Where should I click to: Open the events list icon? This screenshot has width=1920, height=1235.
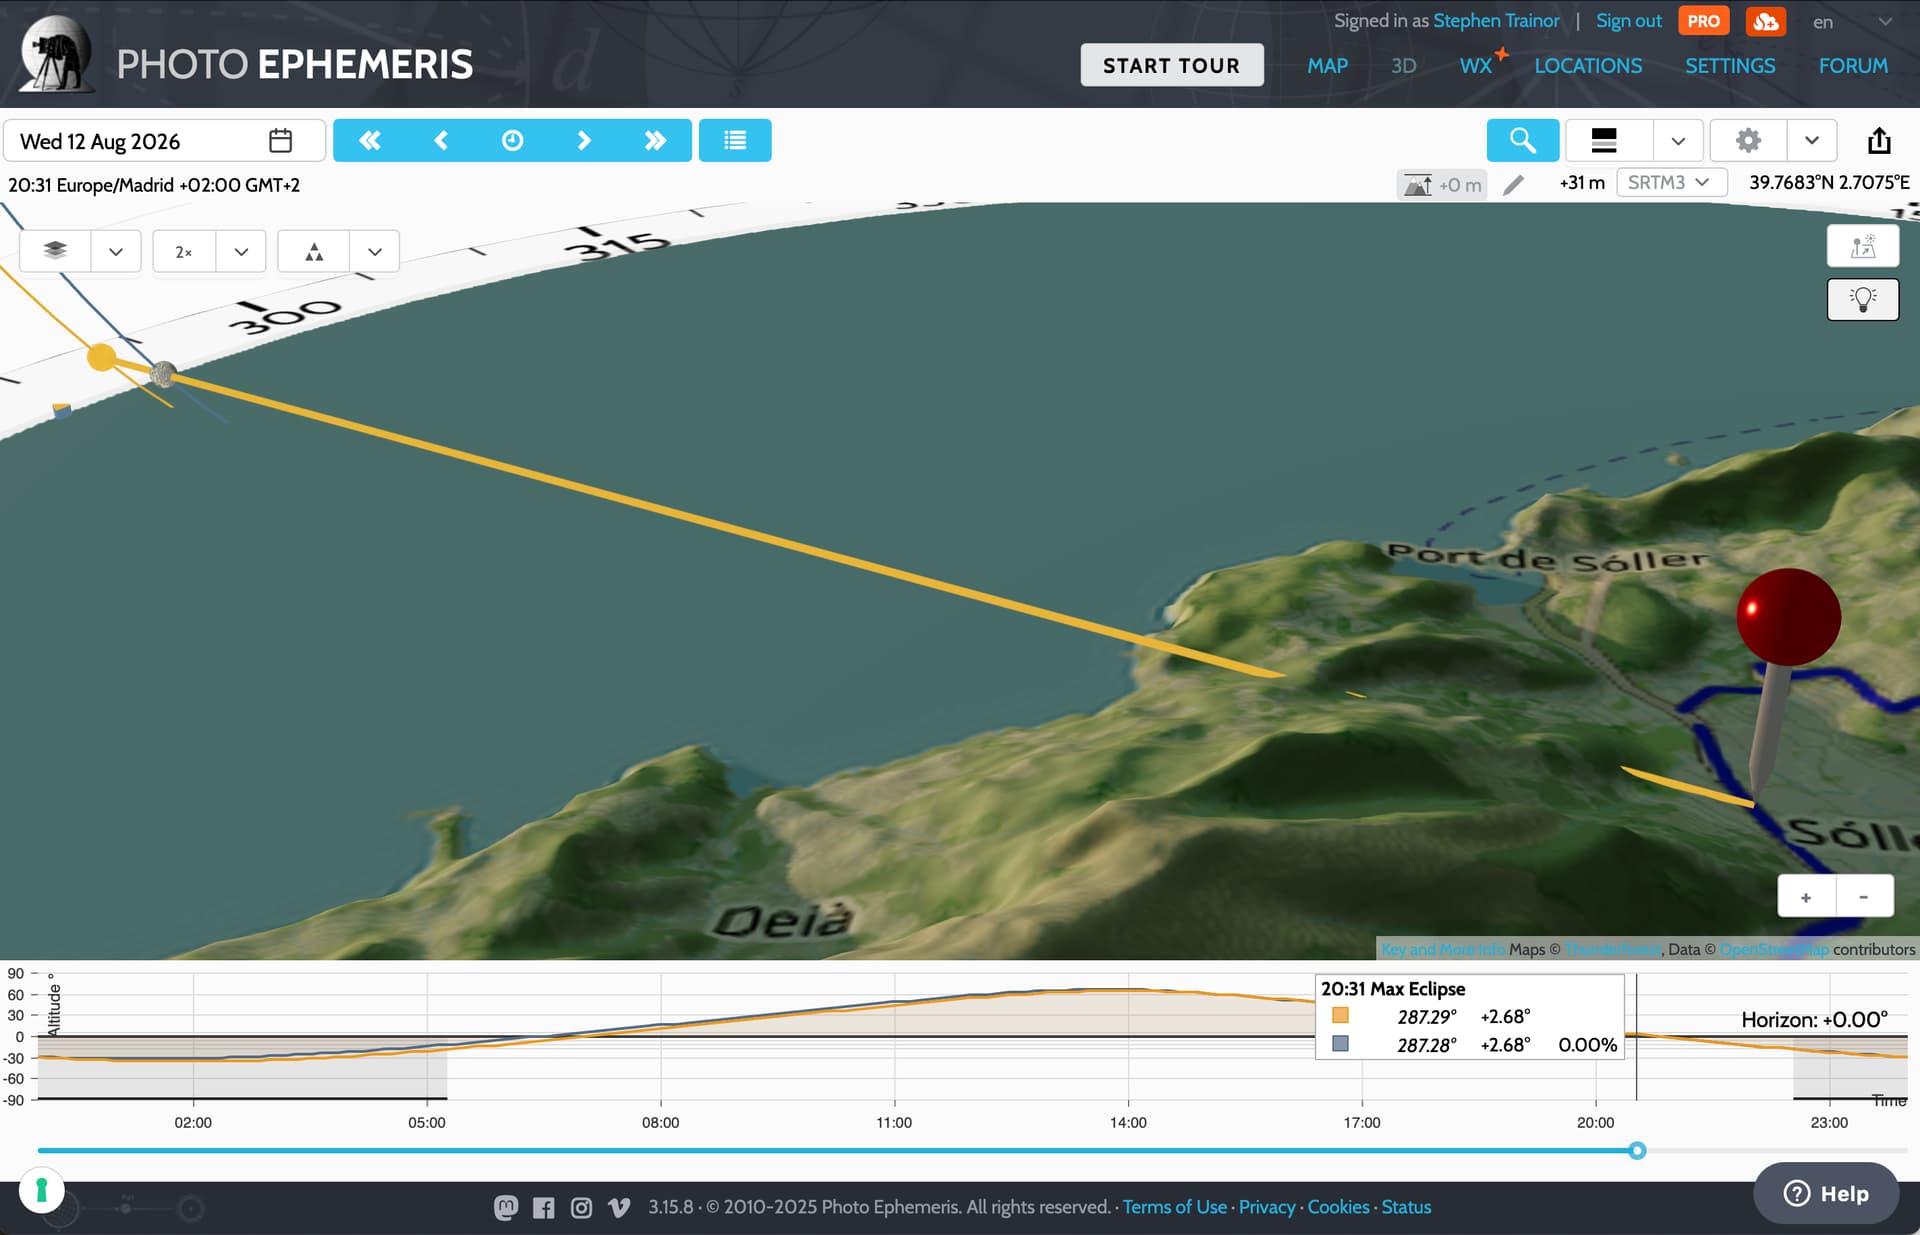(x=735, y=140)
